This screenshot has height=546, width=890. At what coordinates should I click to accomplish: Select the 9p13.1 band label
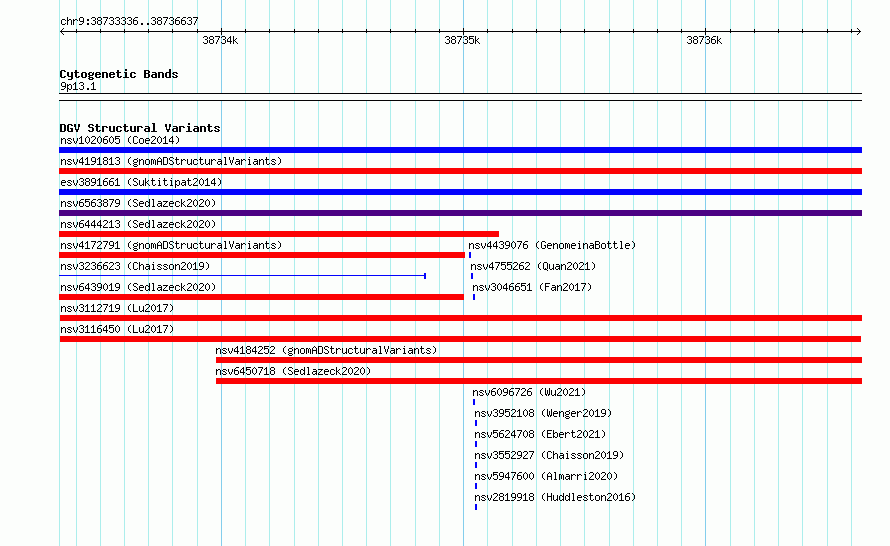click(78, 86)
